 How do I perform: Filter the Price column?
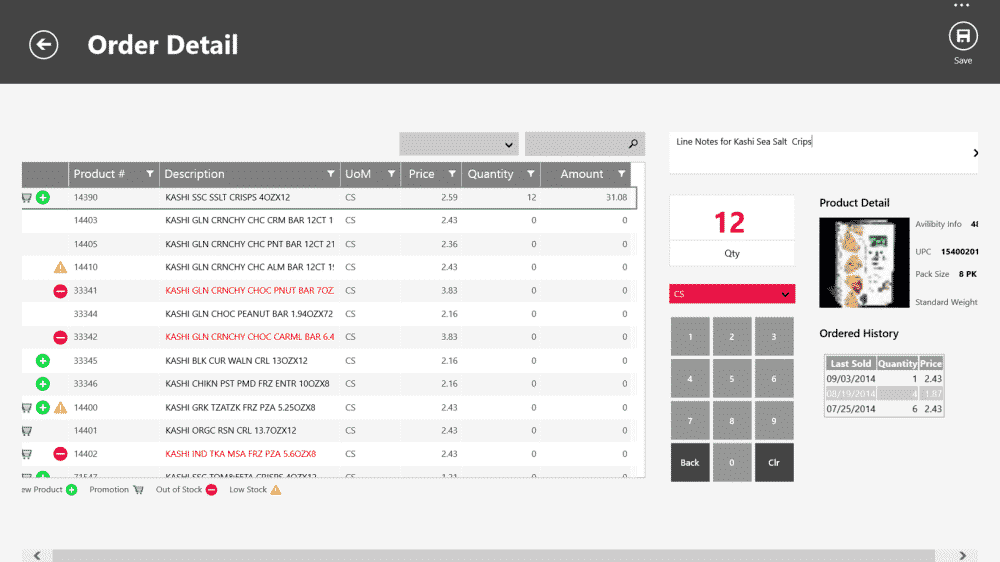tap(452, 174)
